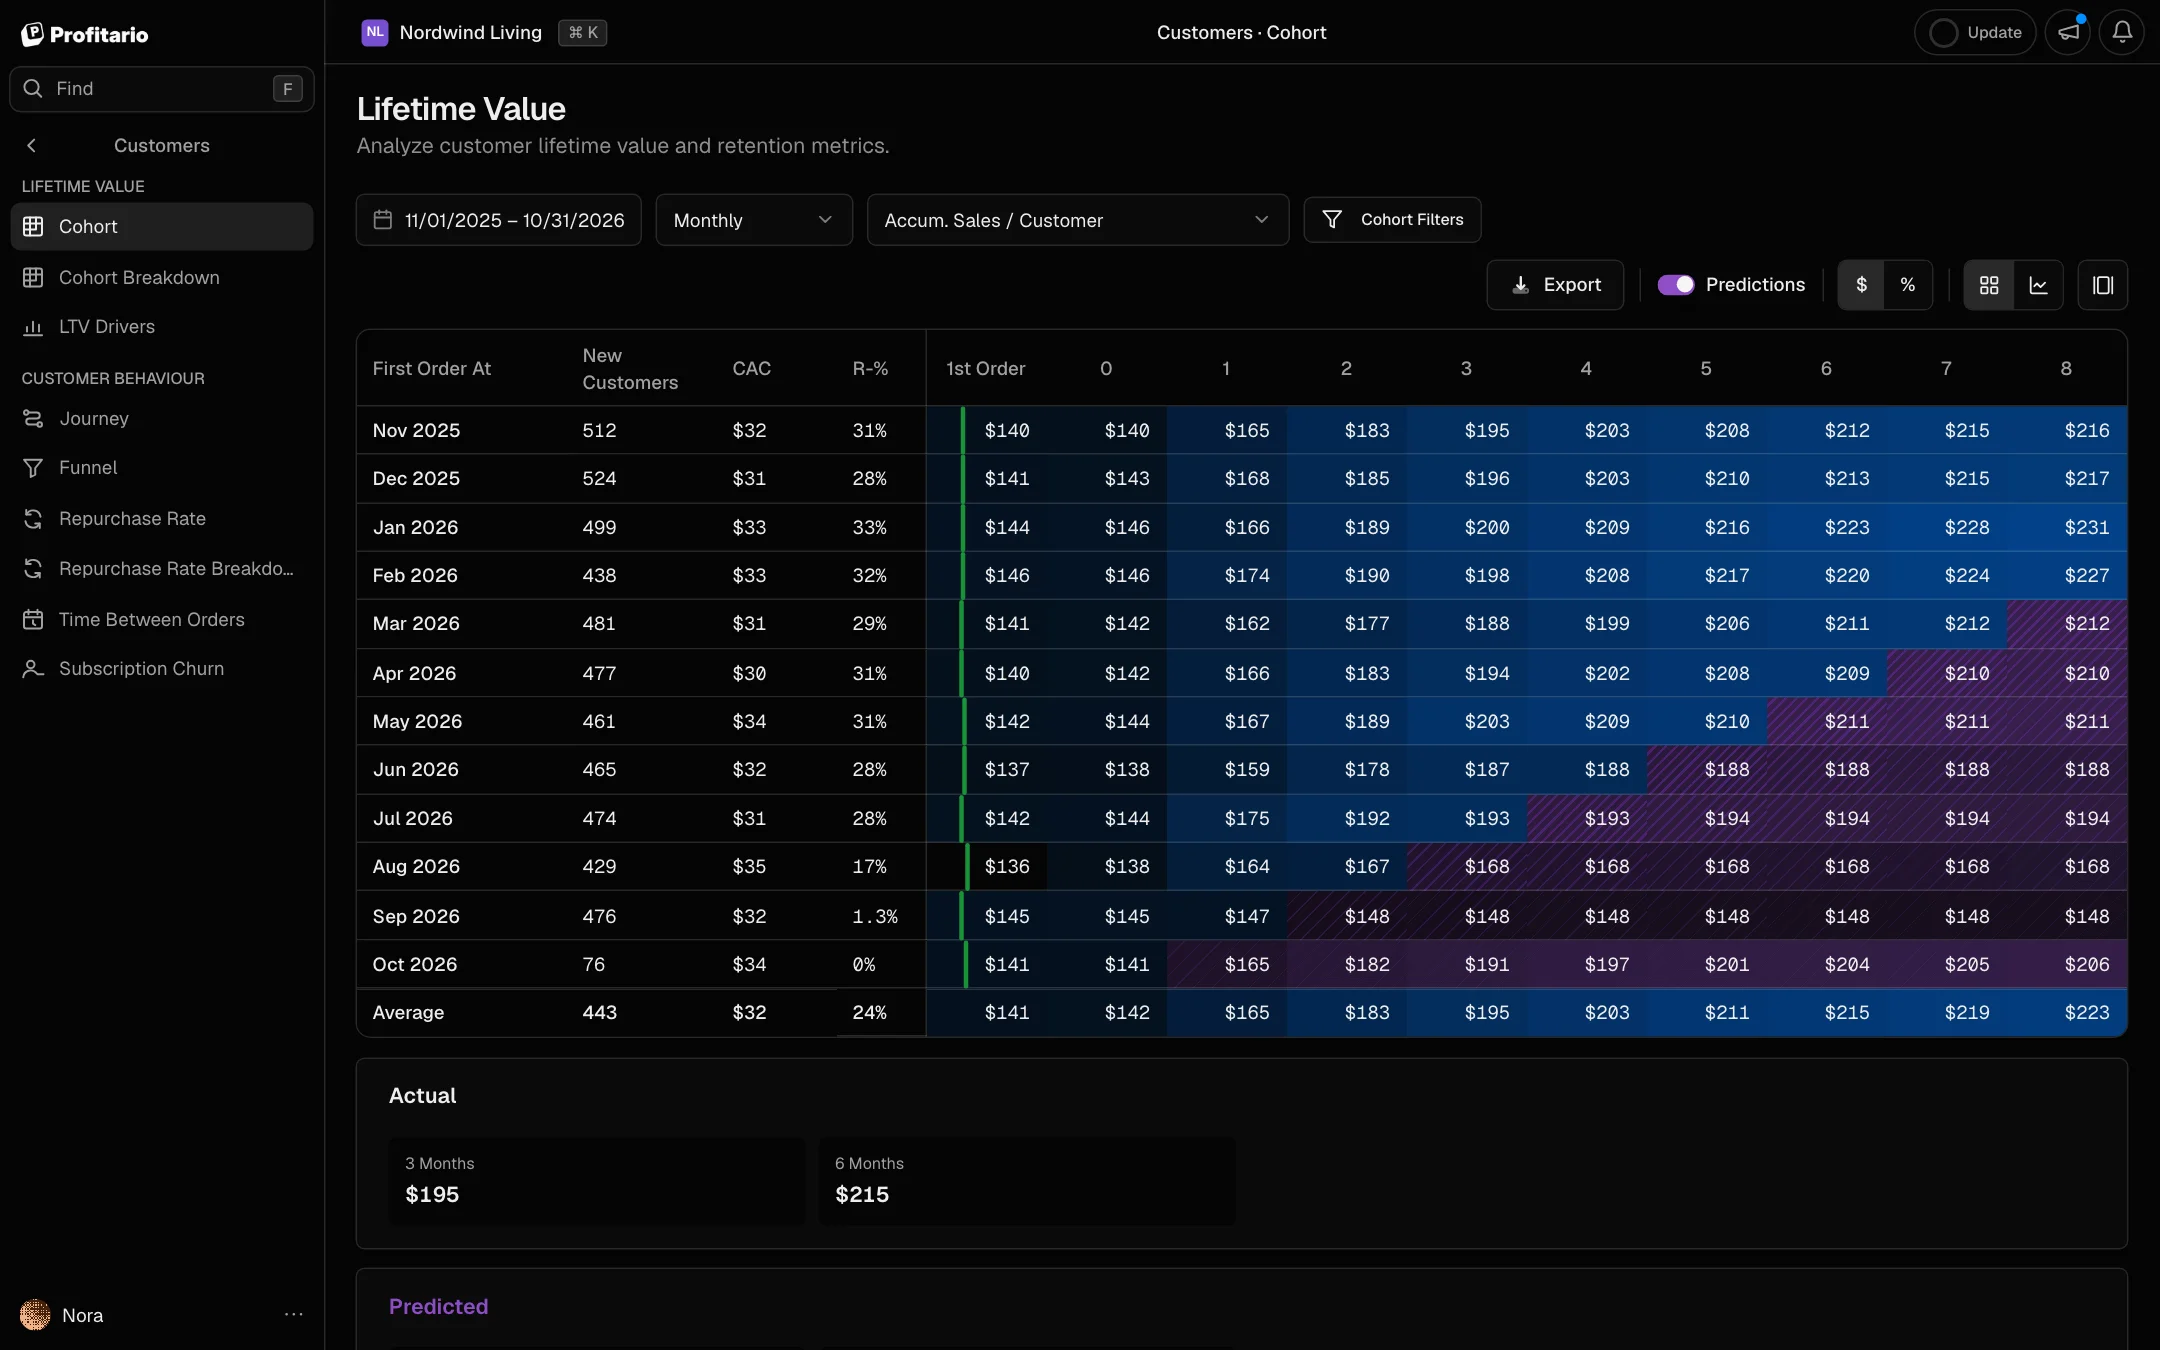Click the Time Between Orders calendar icon
The height and width of the screenshot is (1350, 2160).
[33, 620]
